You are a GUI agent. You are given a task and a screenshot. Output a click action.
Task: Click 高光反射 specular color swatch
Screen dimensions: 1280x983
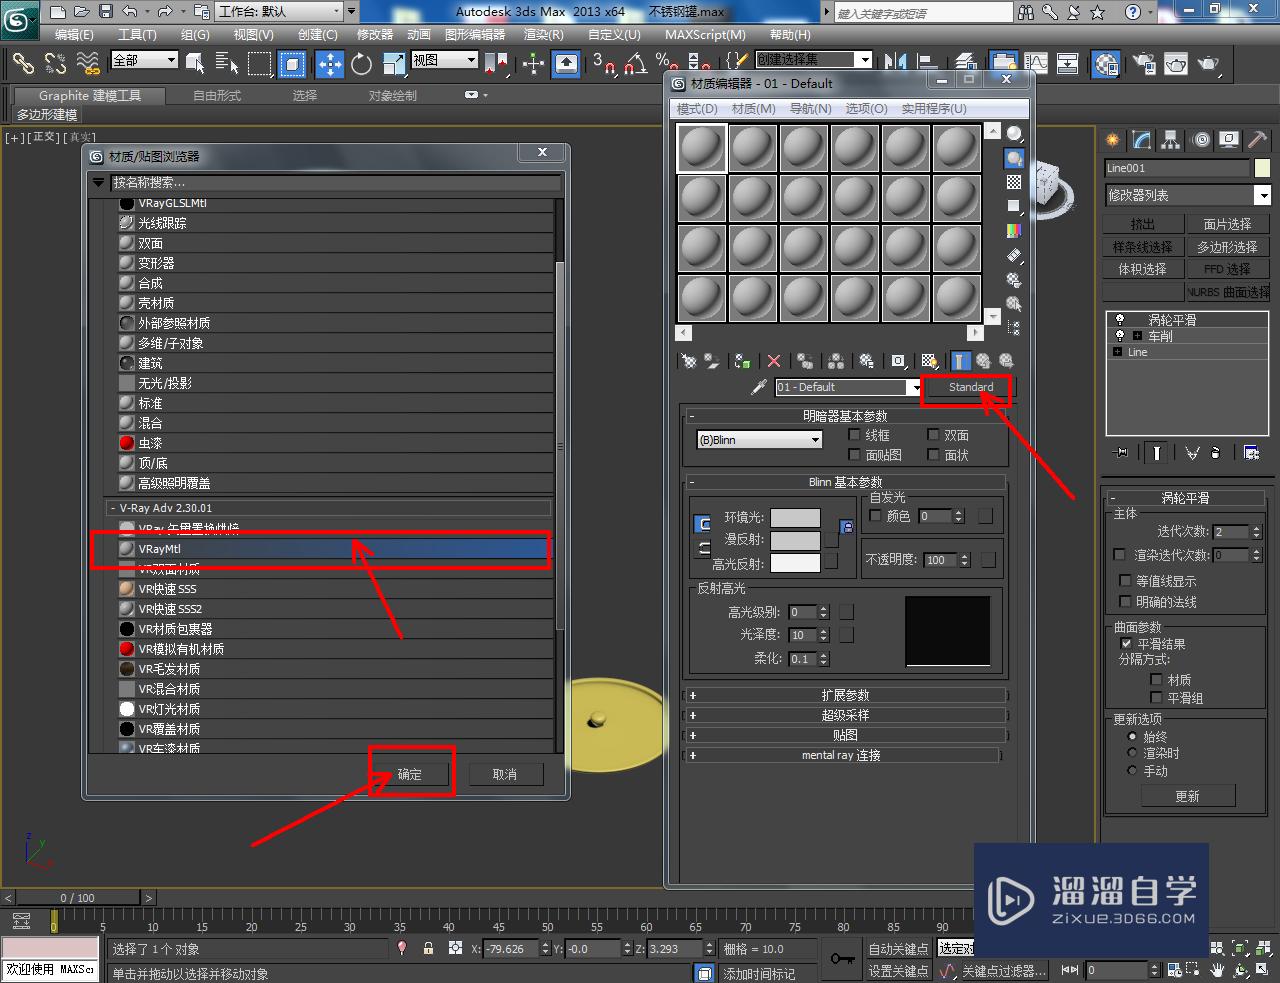(x=795, y=564)
